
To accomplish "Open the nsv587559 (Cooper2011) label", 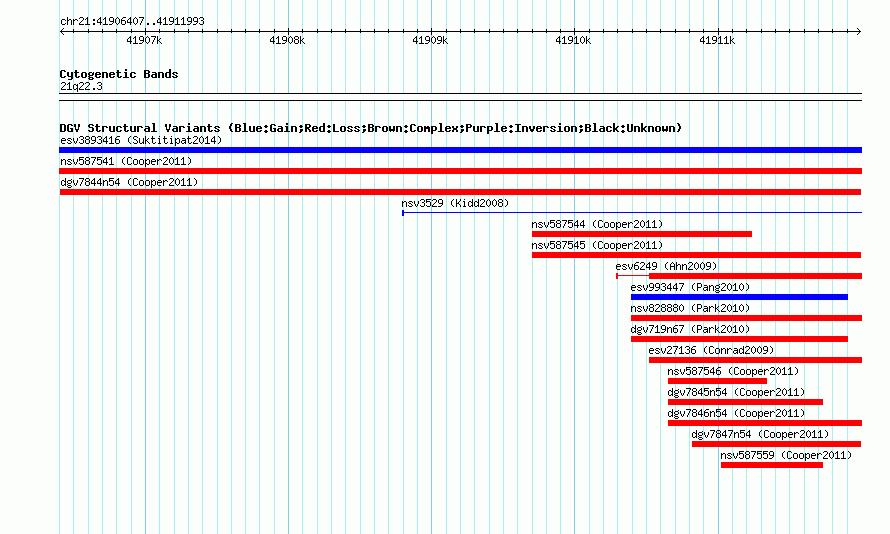I will coord(786,455).
